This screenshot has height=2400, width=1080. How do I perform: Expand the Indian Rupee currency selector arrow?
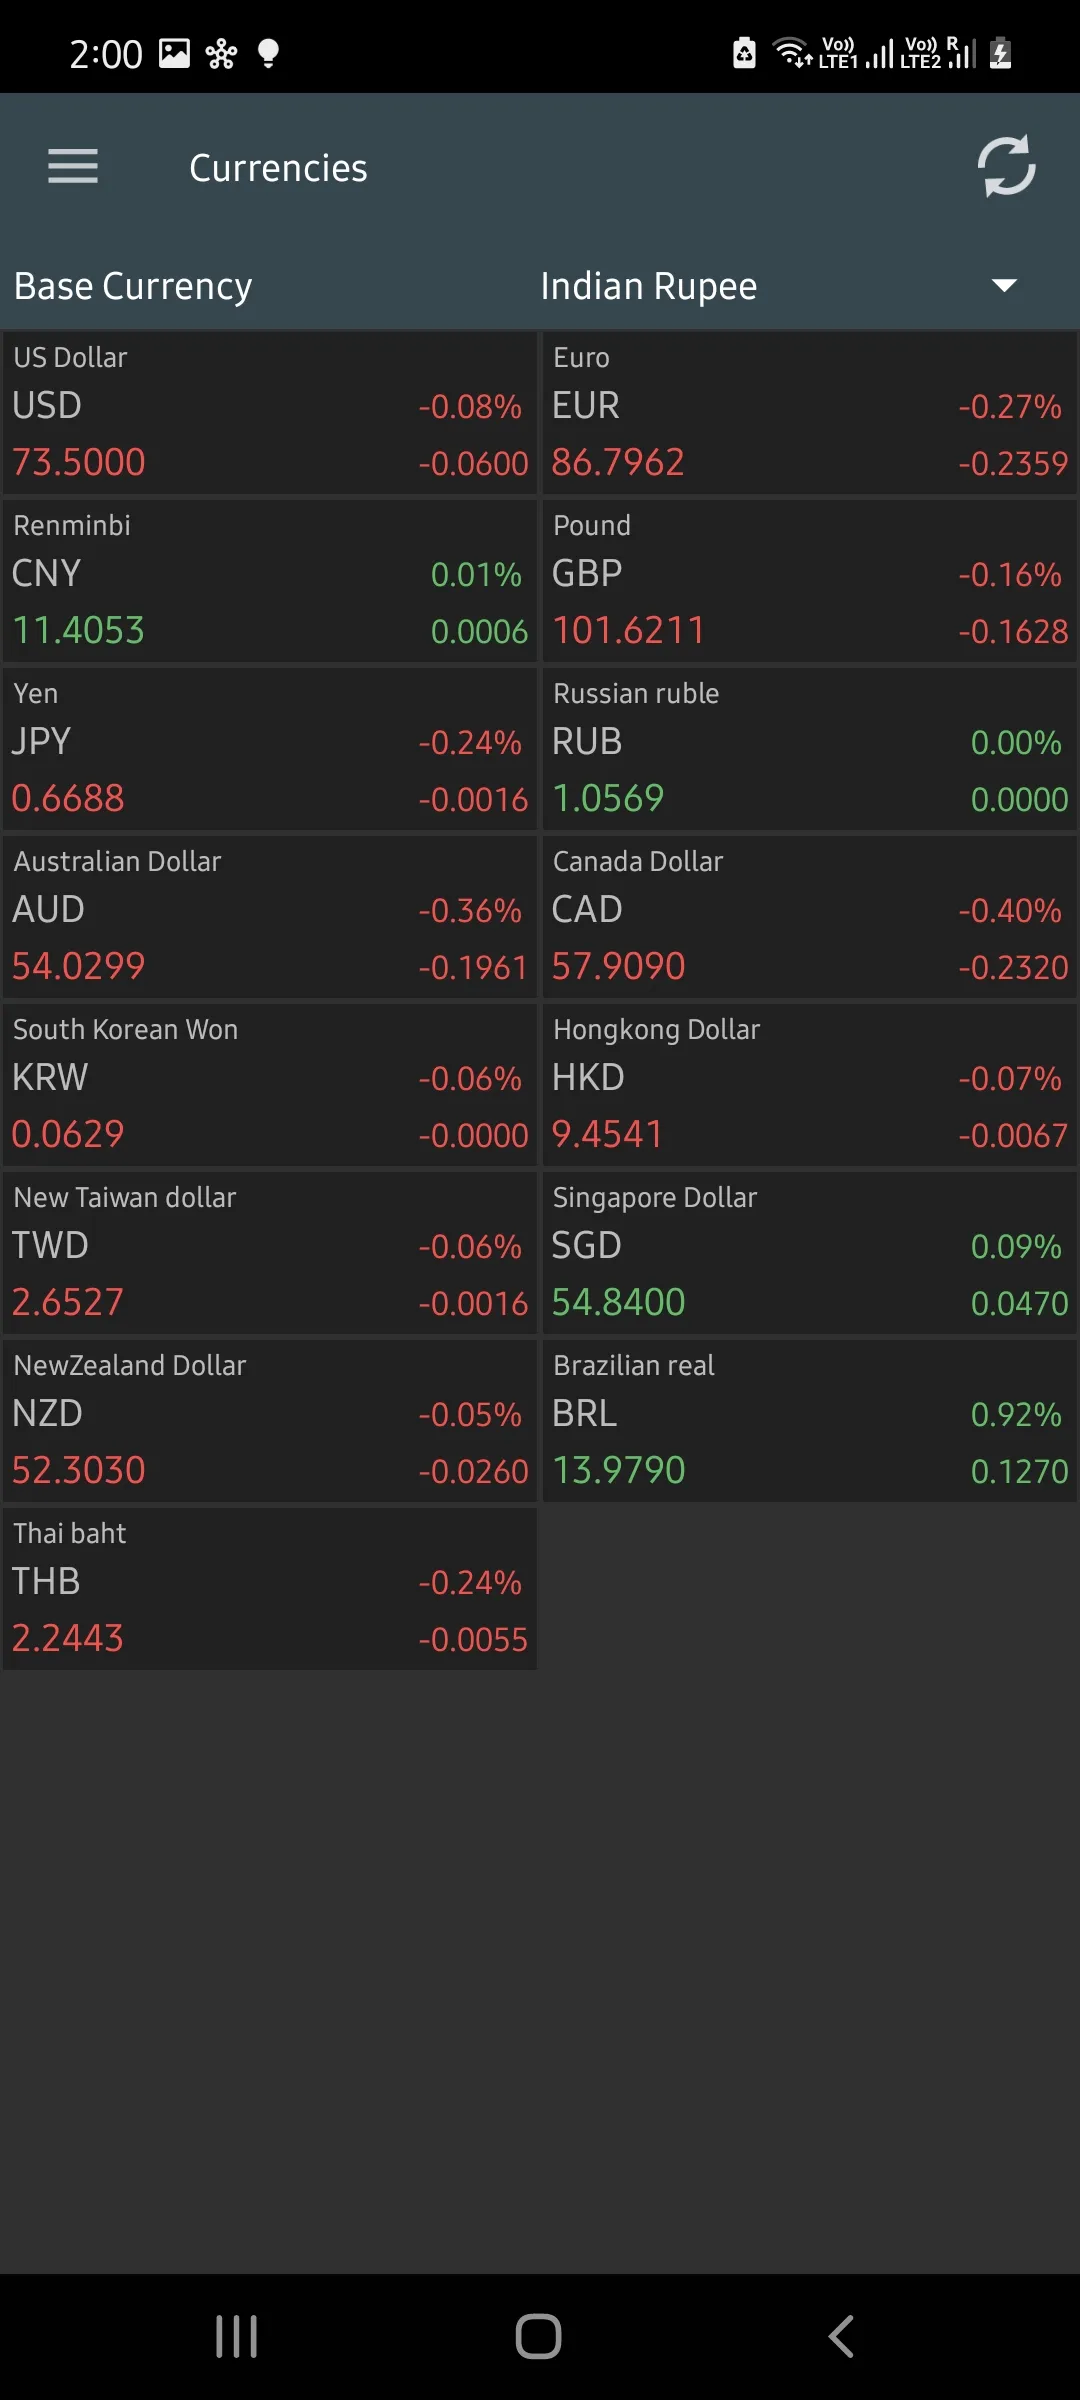point(1003,286)
